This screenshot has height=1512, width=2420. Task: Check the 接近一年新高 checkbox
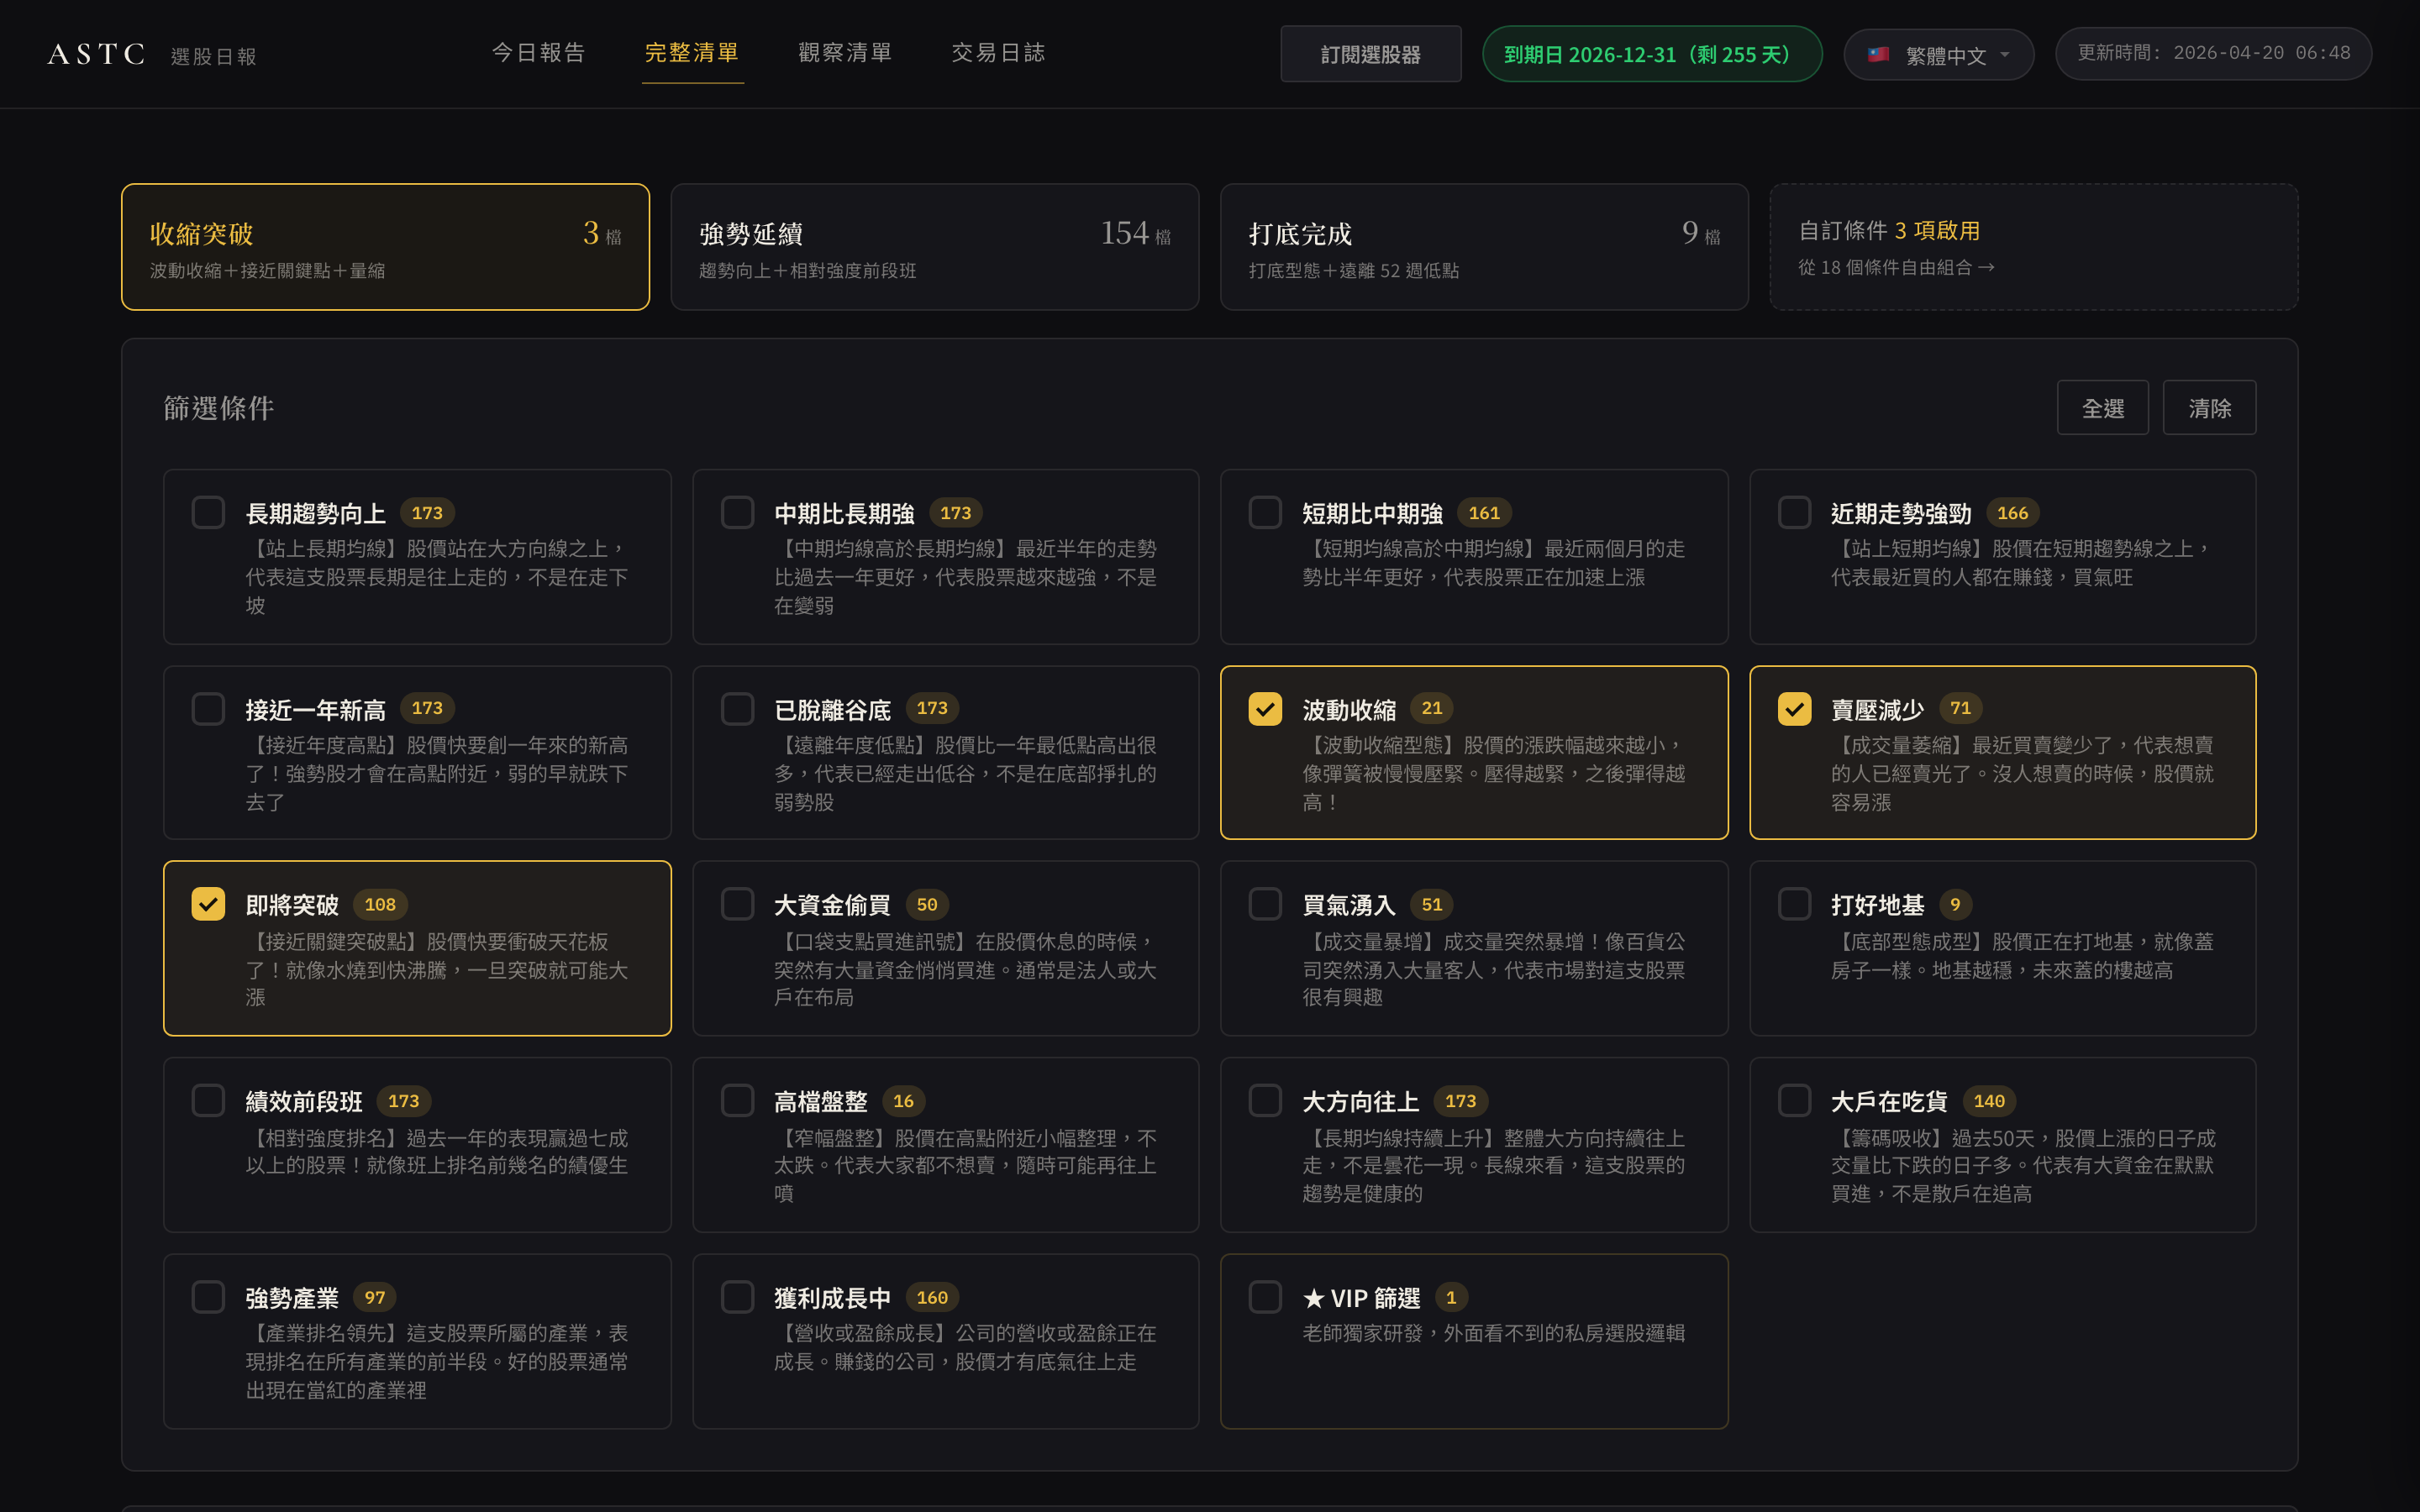coord(208,709)
